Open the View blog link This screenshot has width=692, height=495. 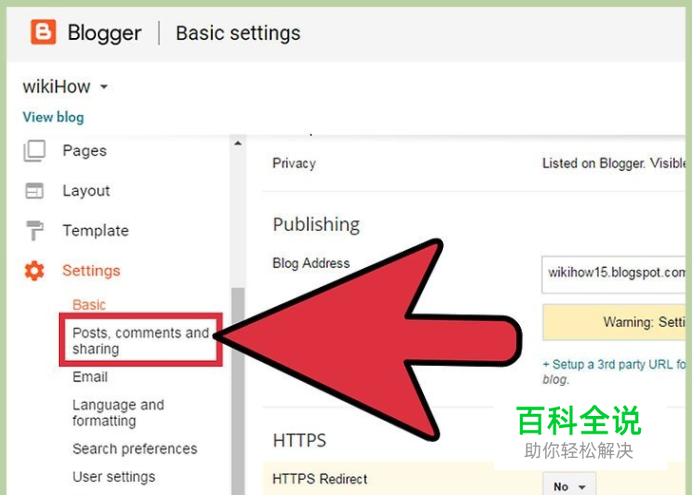coord(53,117)
